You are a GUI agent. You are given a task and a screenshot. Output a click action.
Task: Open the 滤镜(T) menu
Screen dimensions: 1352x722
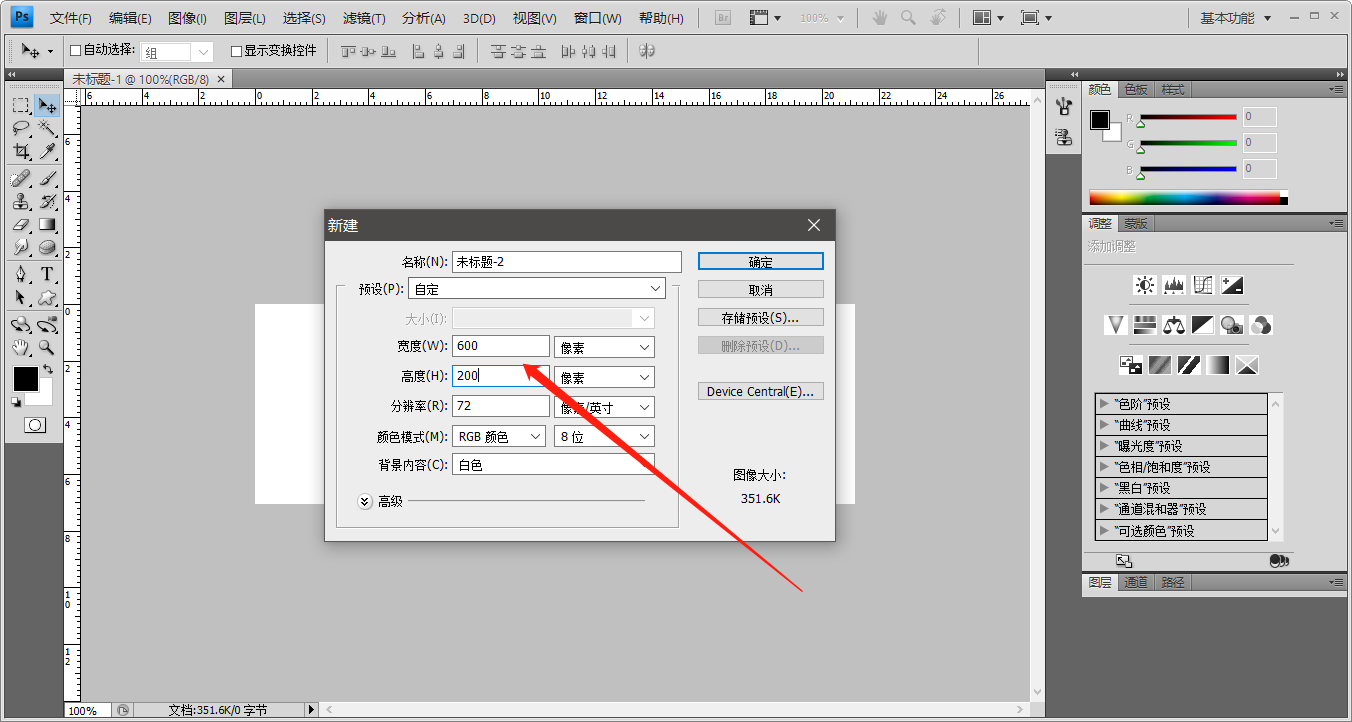coord(363,18)
